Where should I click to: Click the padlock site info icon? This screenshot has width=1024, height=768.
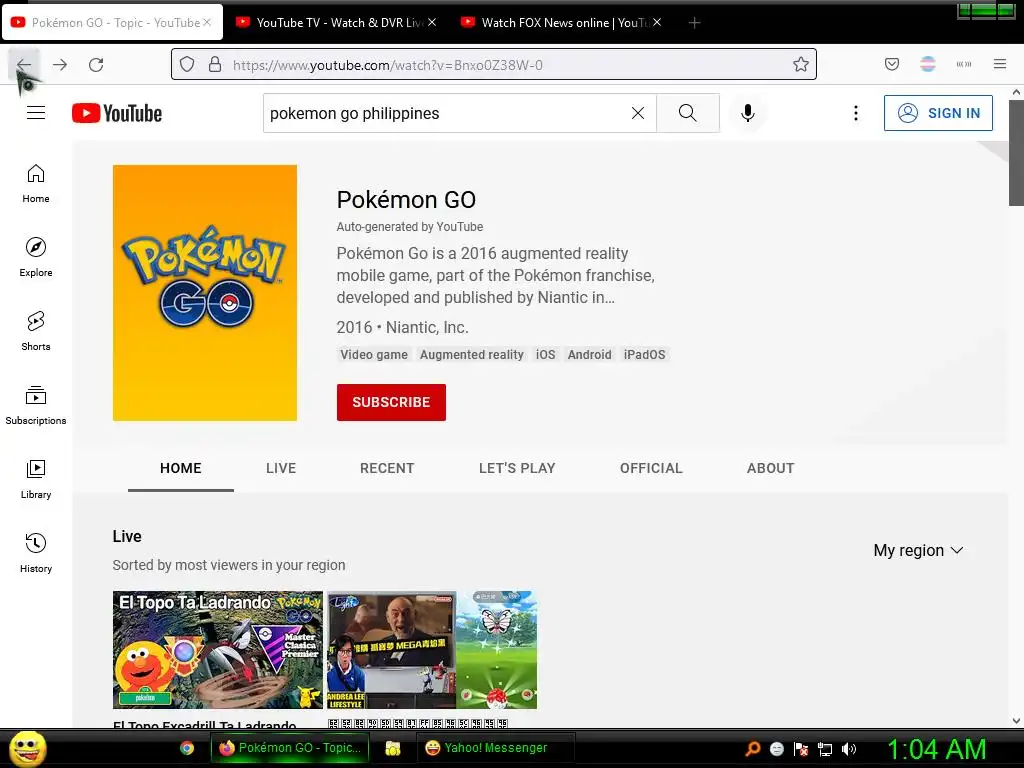coord(214,65)
